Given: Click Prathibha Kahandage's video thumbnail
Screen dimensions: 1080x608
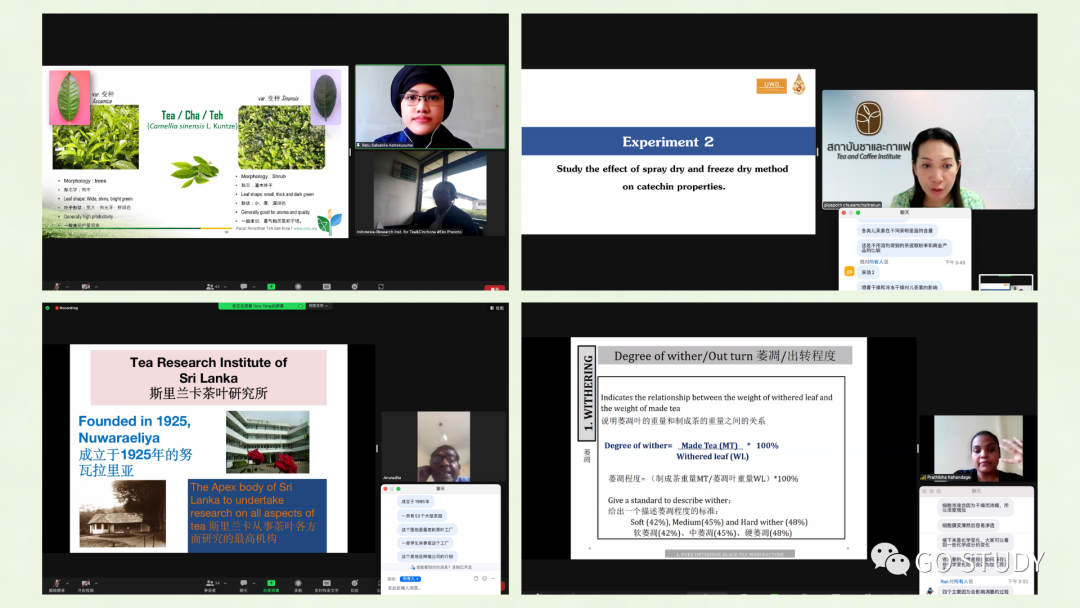Looking at the screenshot, I should (977, 448).
